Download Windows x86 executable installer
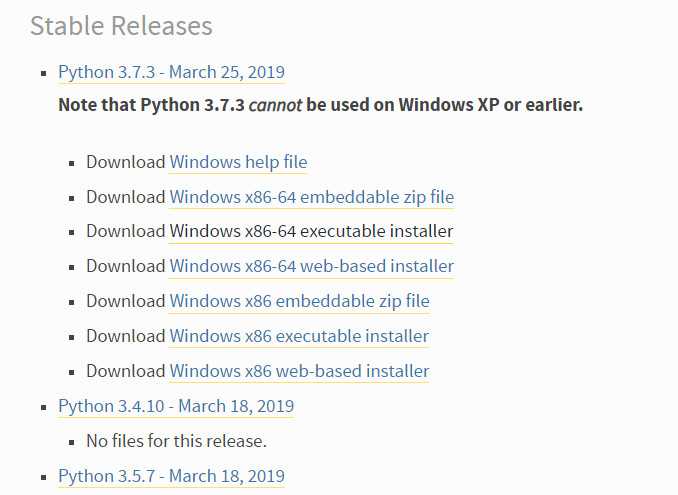678x495 pixels. click(299, 336)
